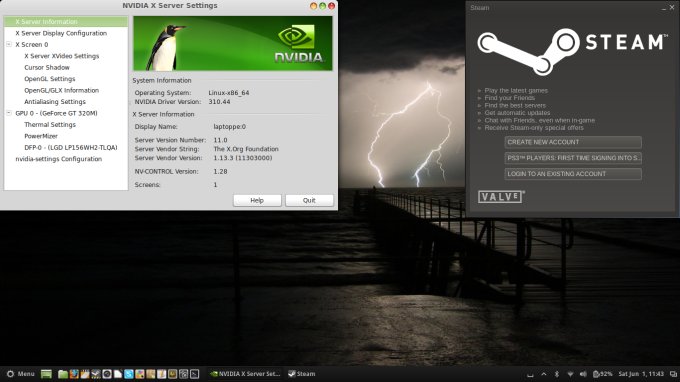Click PS3 PLAYERS first time signing button
This screenshot has width=680, height=382.
pos(573,158)
